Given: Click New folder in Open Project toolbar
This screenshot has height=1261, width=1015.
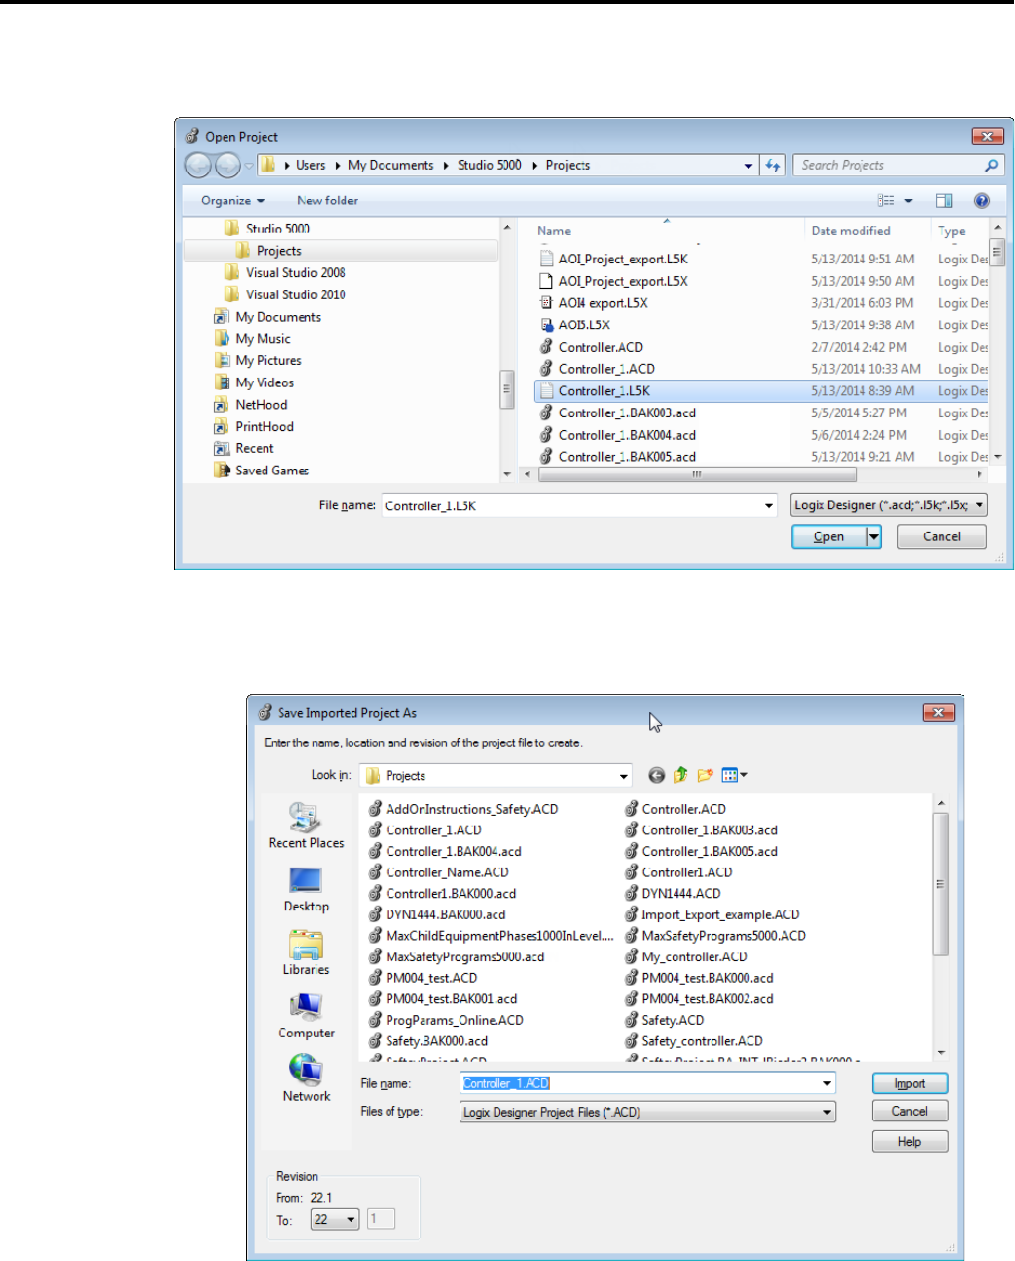Looking at the screenshot, I should [x=327, y=201].
